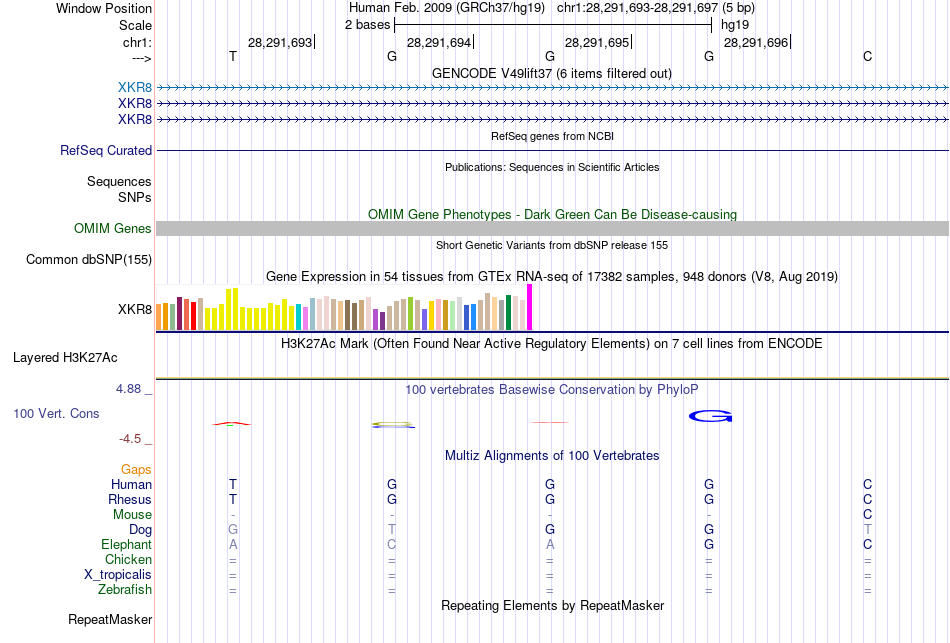Click the XKR8 label beside the GTEx bar chart
This screenshot has height=643, width=950.
click(x=135, y=309)
